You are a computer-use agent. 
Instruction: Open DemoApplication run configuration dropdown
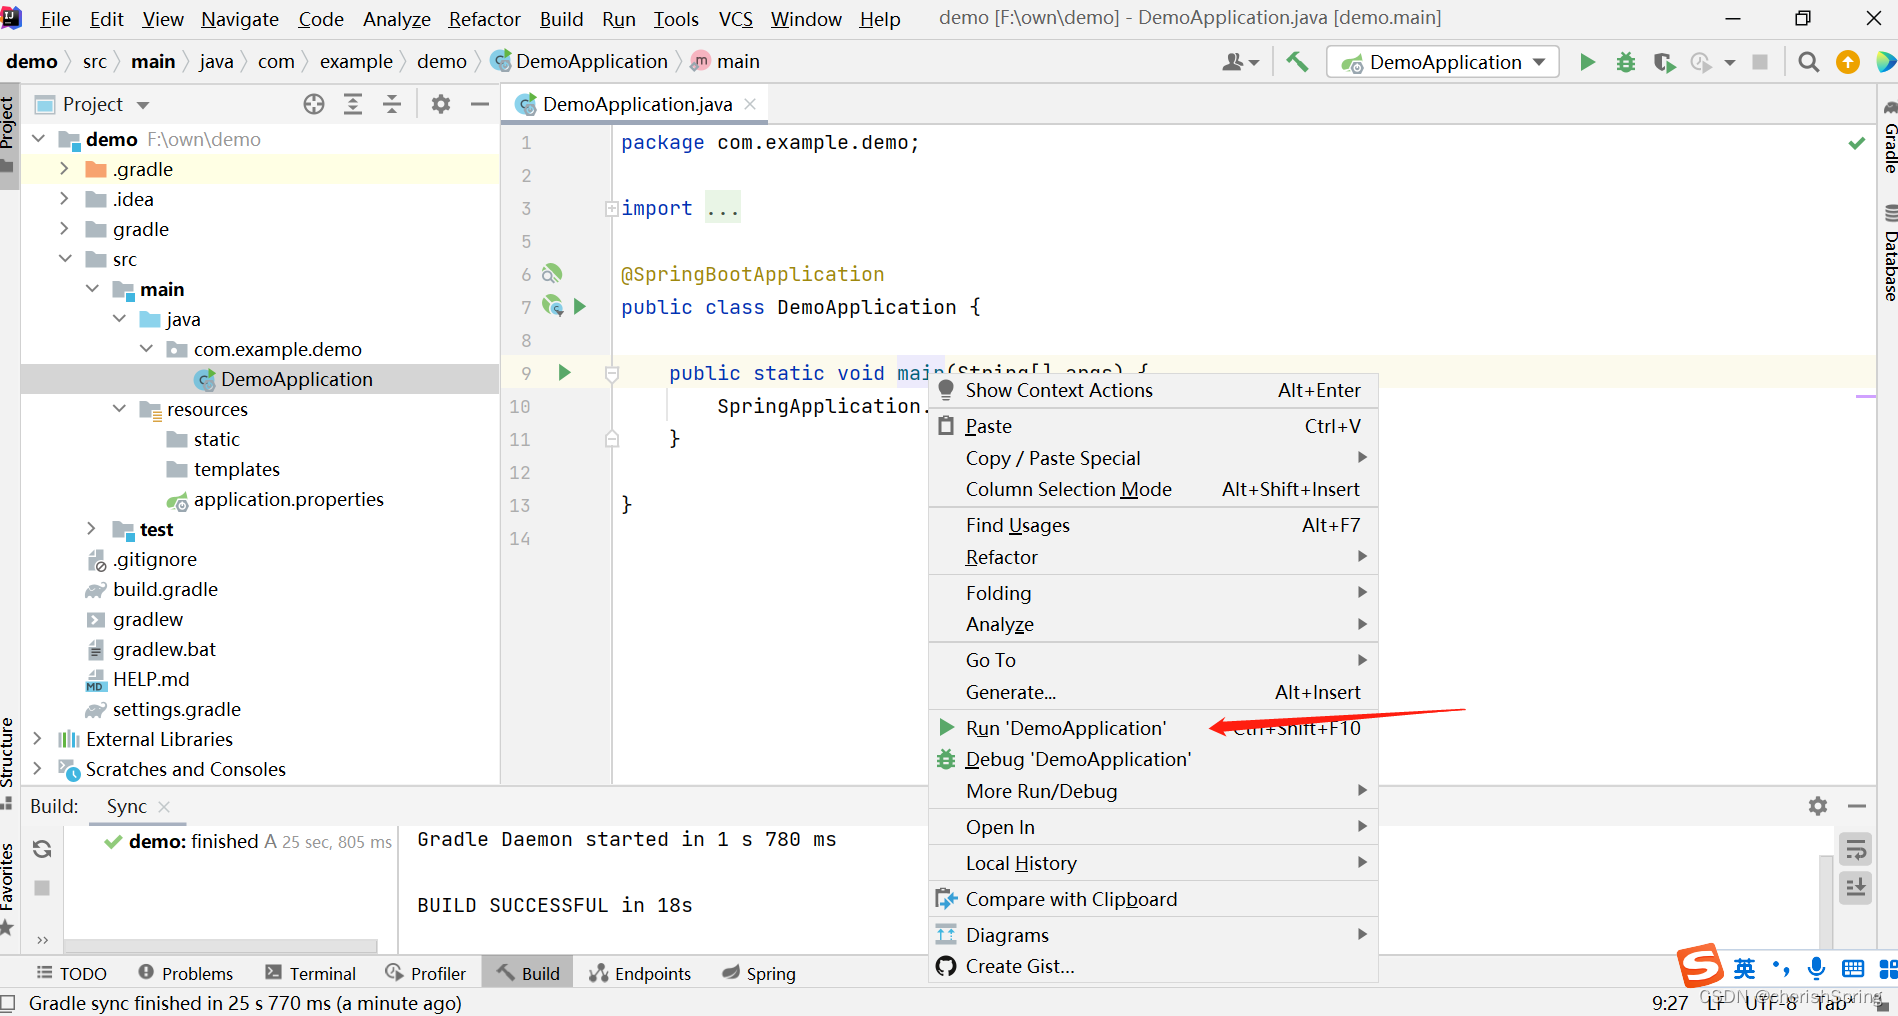point(1443,62)
